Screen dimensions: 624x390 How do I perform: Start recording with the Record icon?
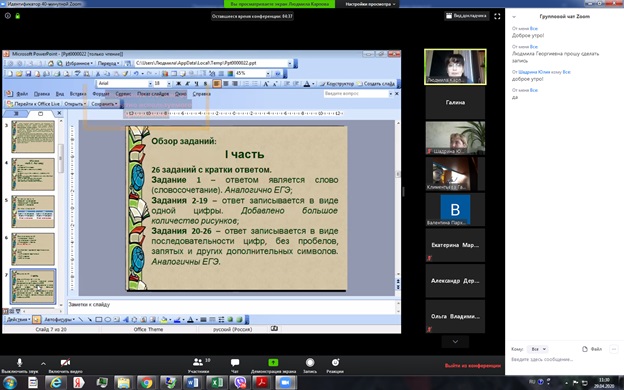coord(310,362)
